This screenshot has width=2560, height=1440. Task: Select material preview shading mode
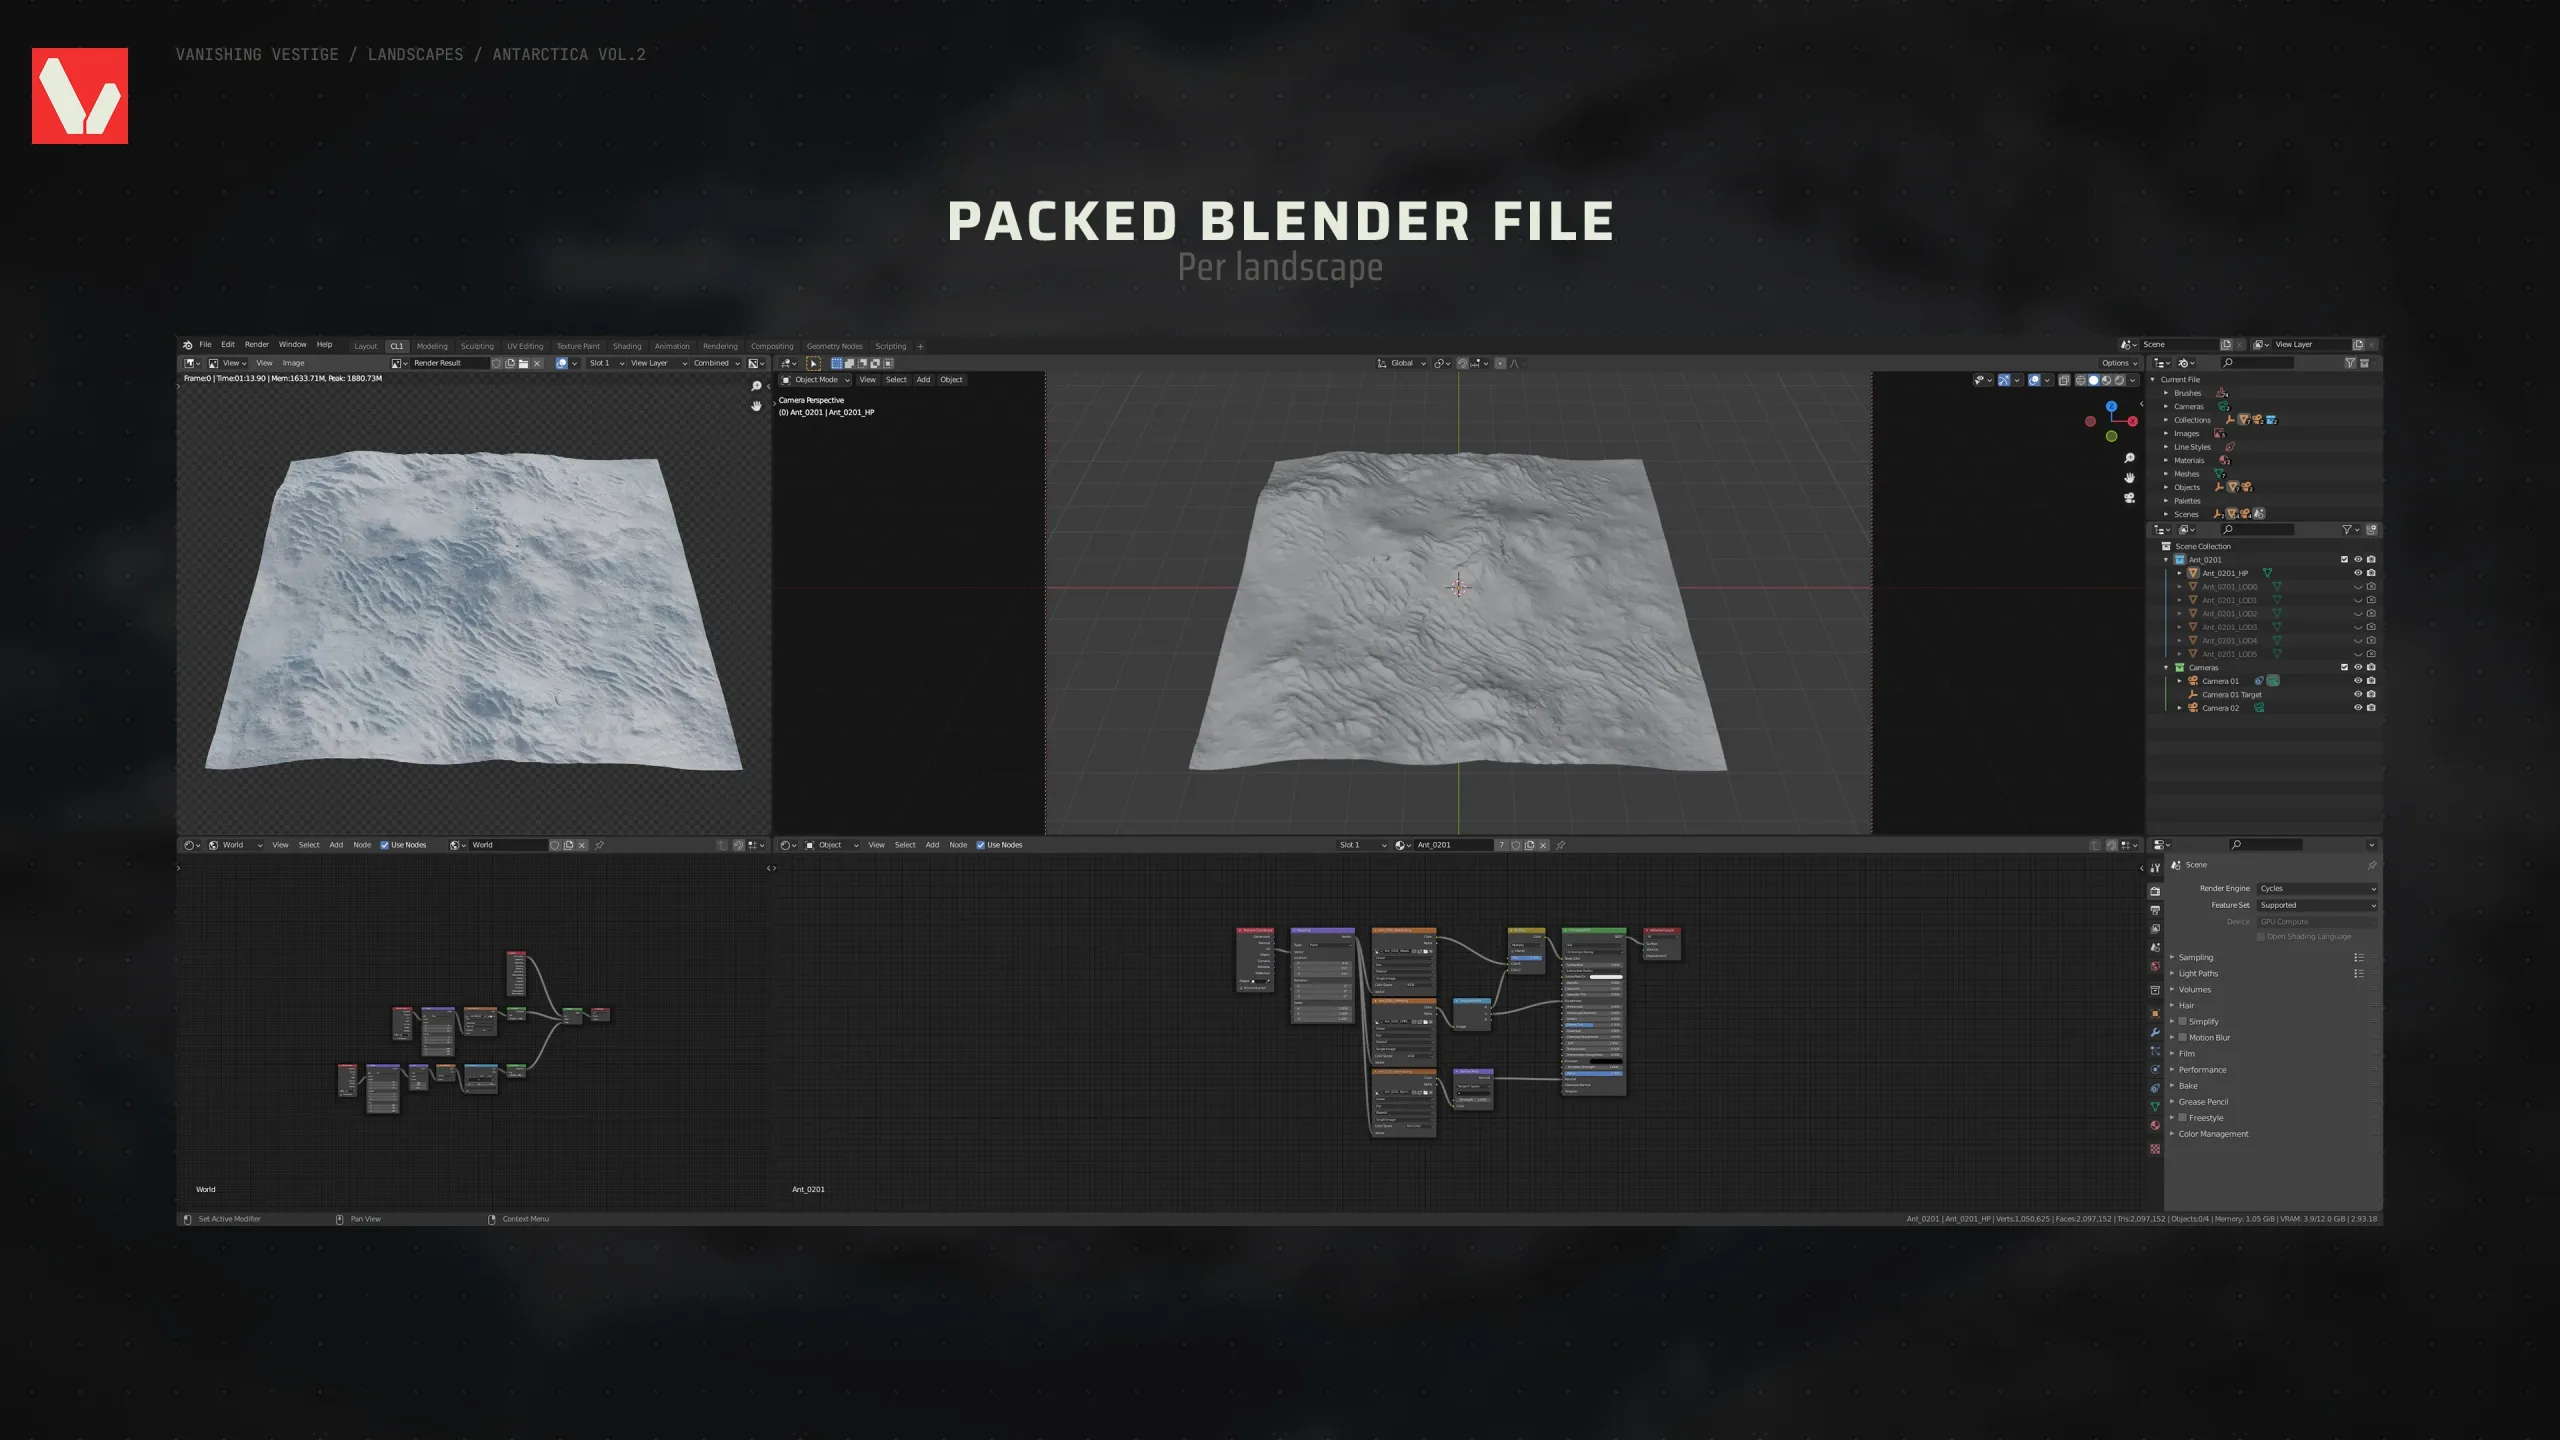pos(2106,380)
